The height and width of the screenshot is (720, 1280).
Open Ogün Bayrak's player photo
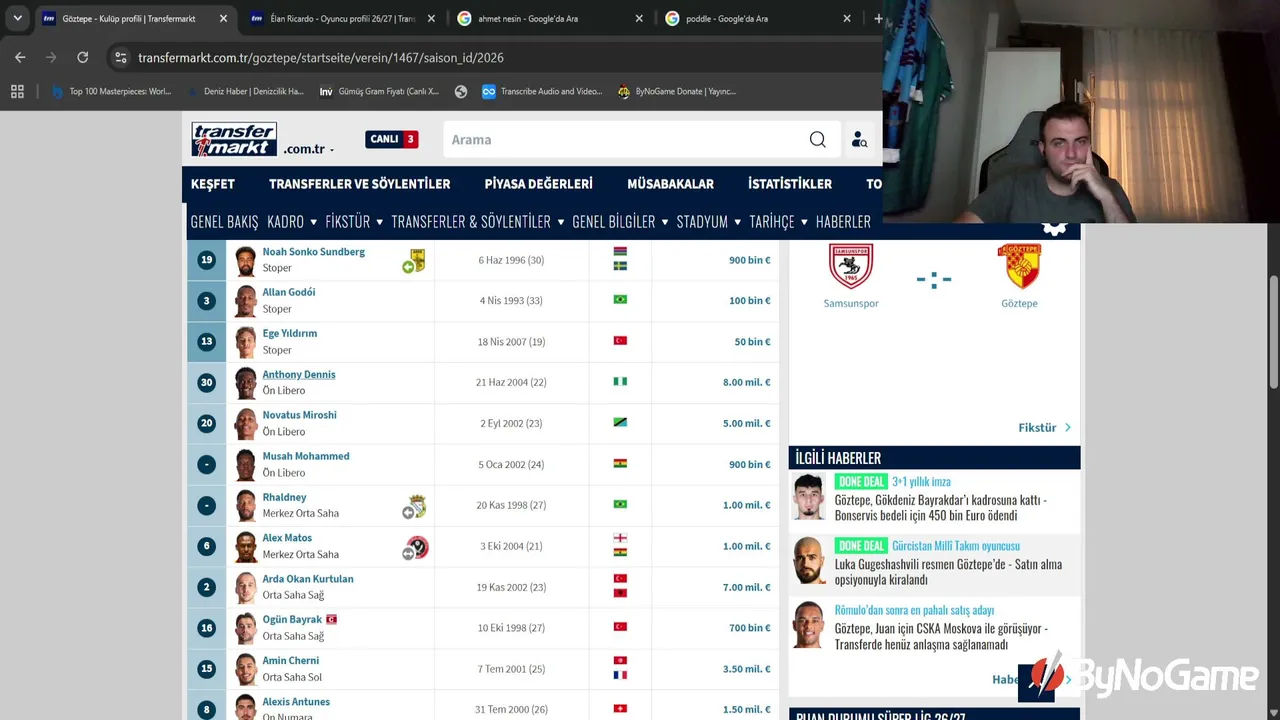(x=245, y=629)
